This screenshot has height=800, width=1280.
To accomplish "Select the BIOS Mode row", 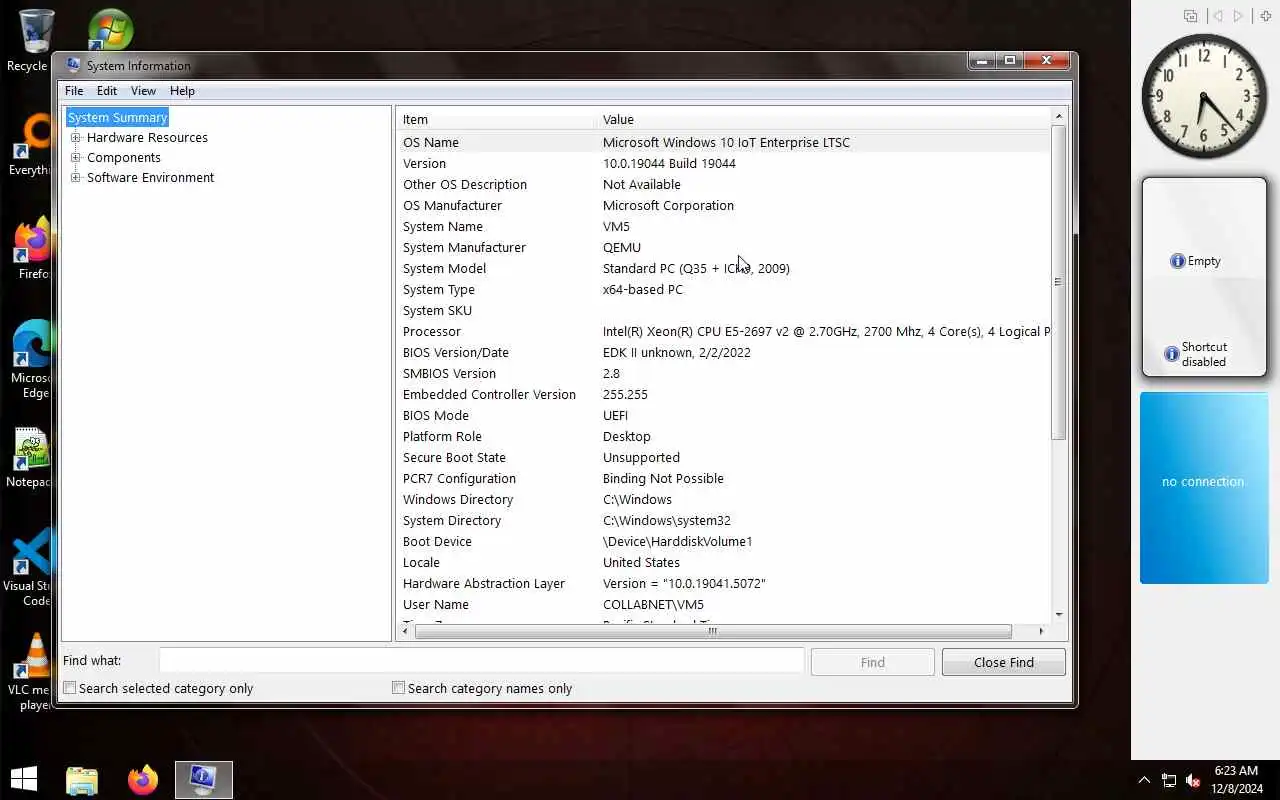I will click(723, 415).
